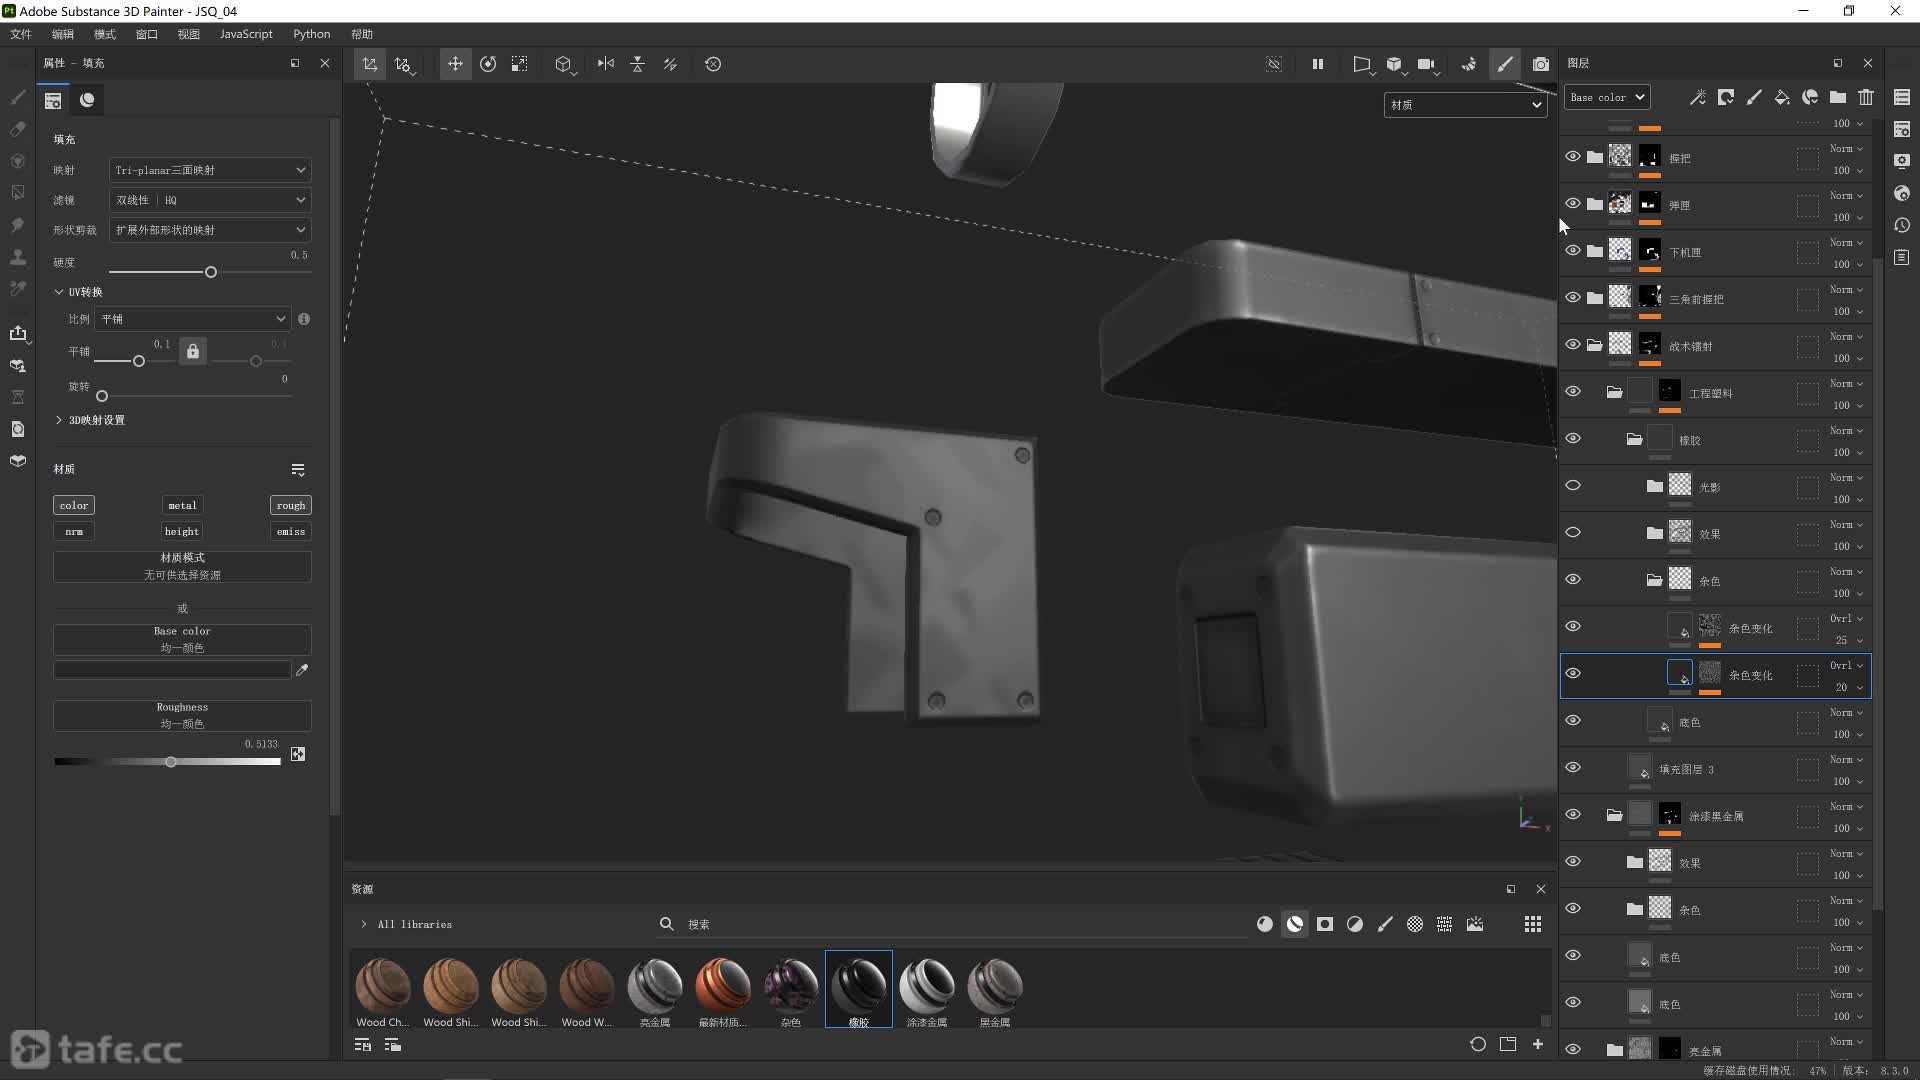Select the Eraser tool in left toolbar

(17, 129)
